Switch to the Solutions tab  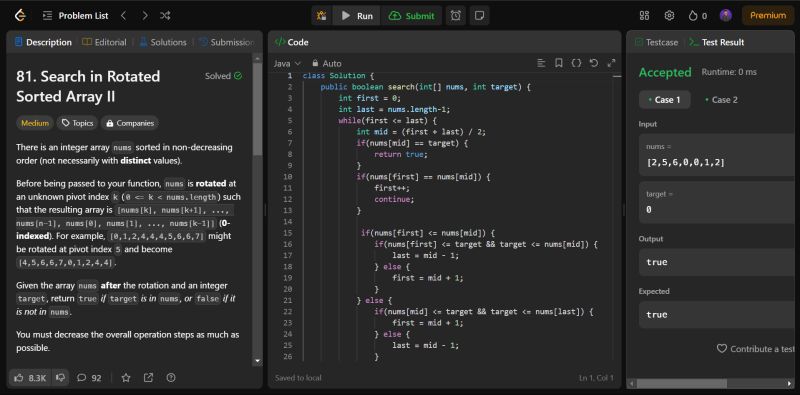(163, 42)
